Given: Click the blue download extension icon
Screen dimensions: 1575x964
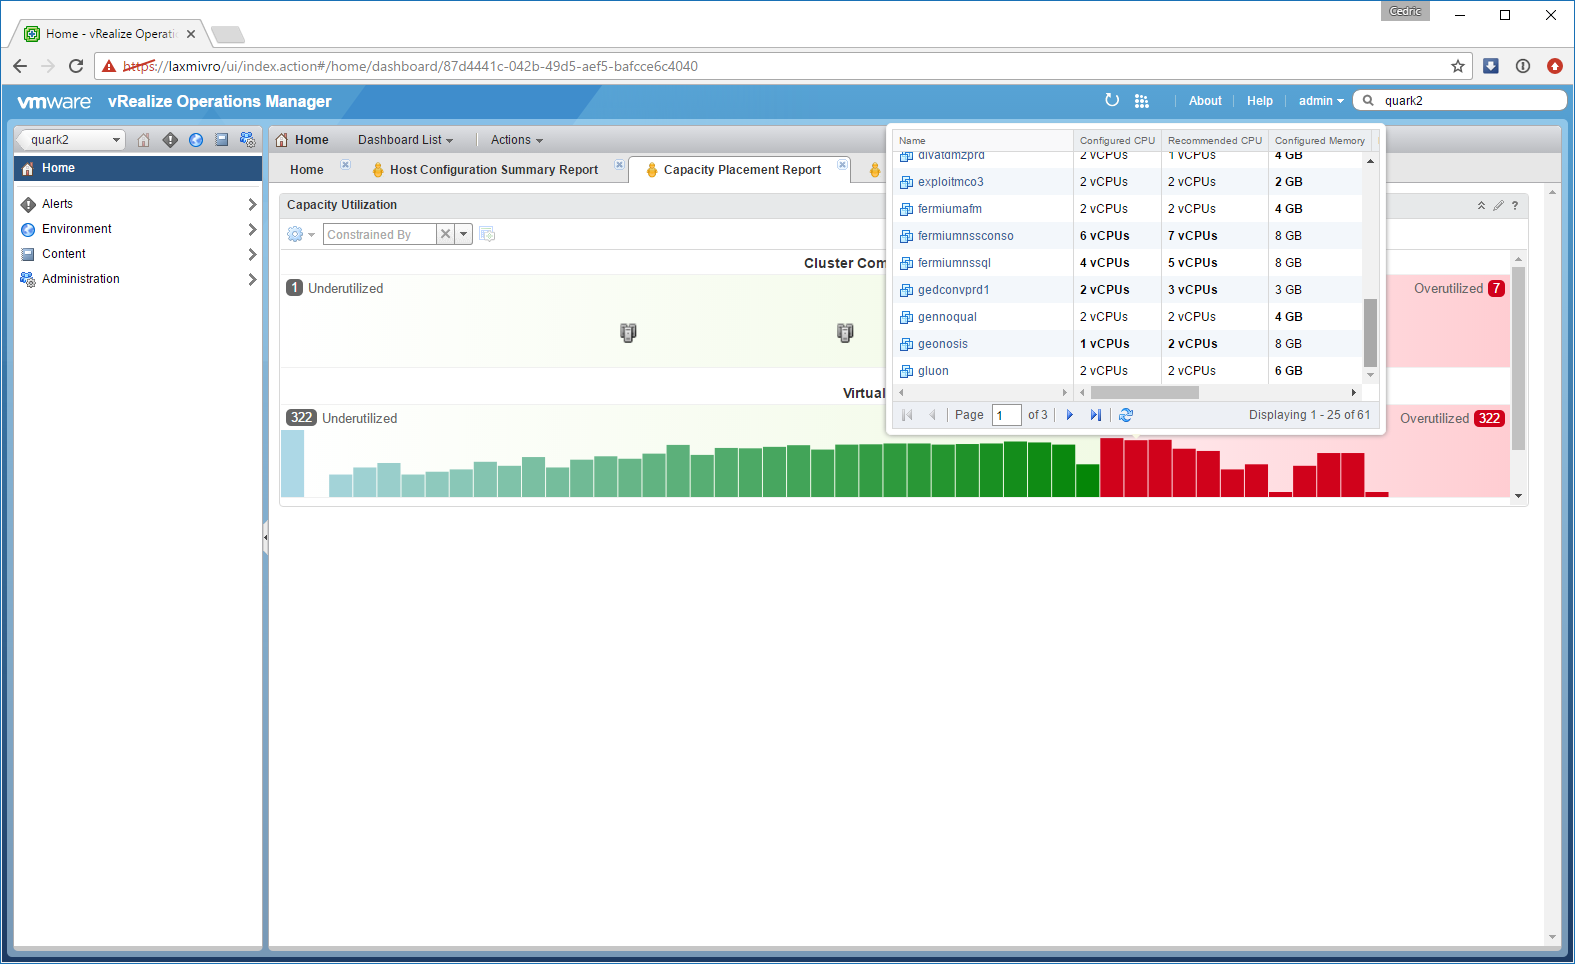Looking at the screenshot, I should (1491, 66).
